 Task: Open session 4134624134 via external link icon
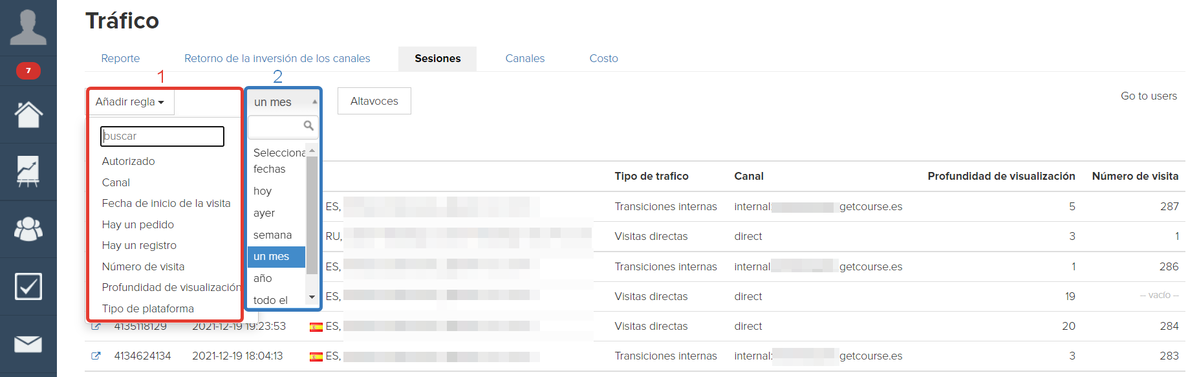pyautogui.click(x=96, y=356)
